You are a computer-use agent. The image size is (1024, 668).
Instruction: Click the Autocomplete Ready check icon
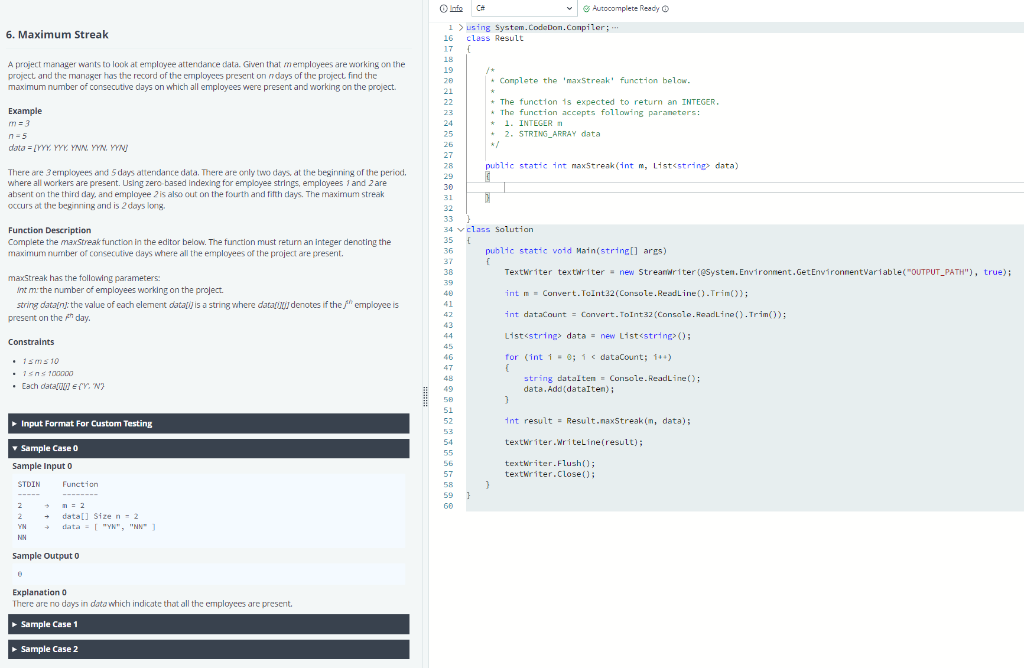586,8
